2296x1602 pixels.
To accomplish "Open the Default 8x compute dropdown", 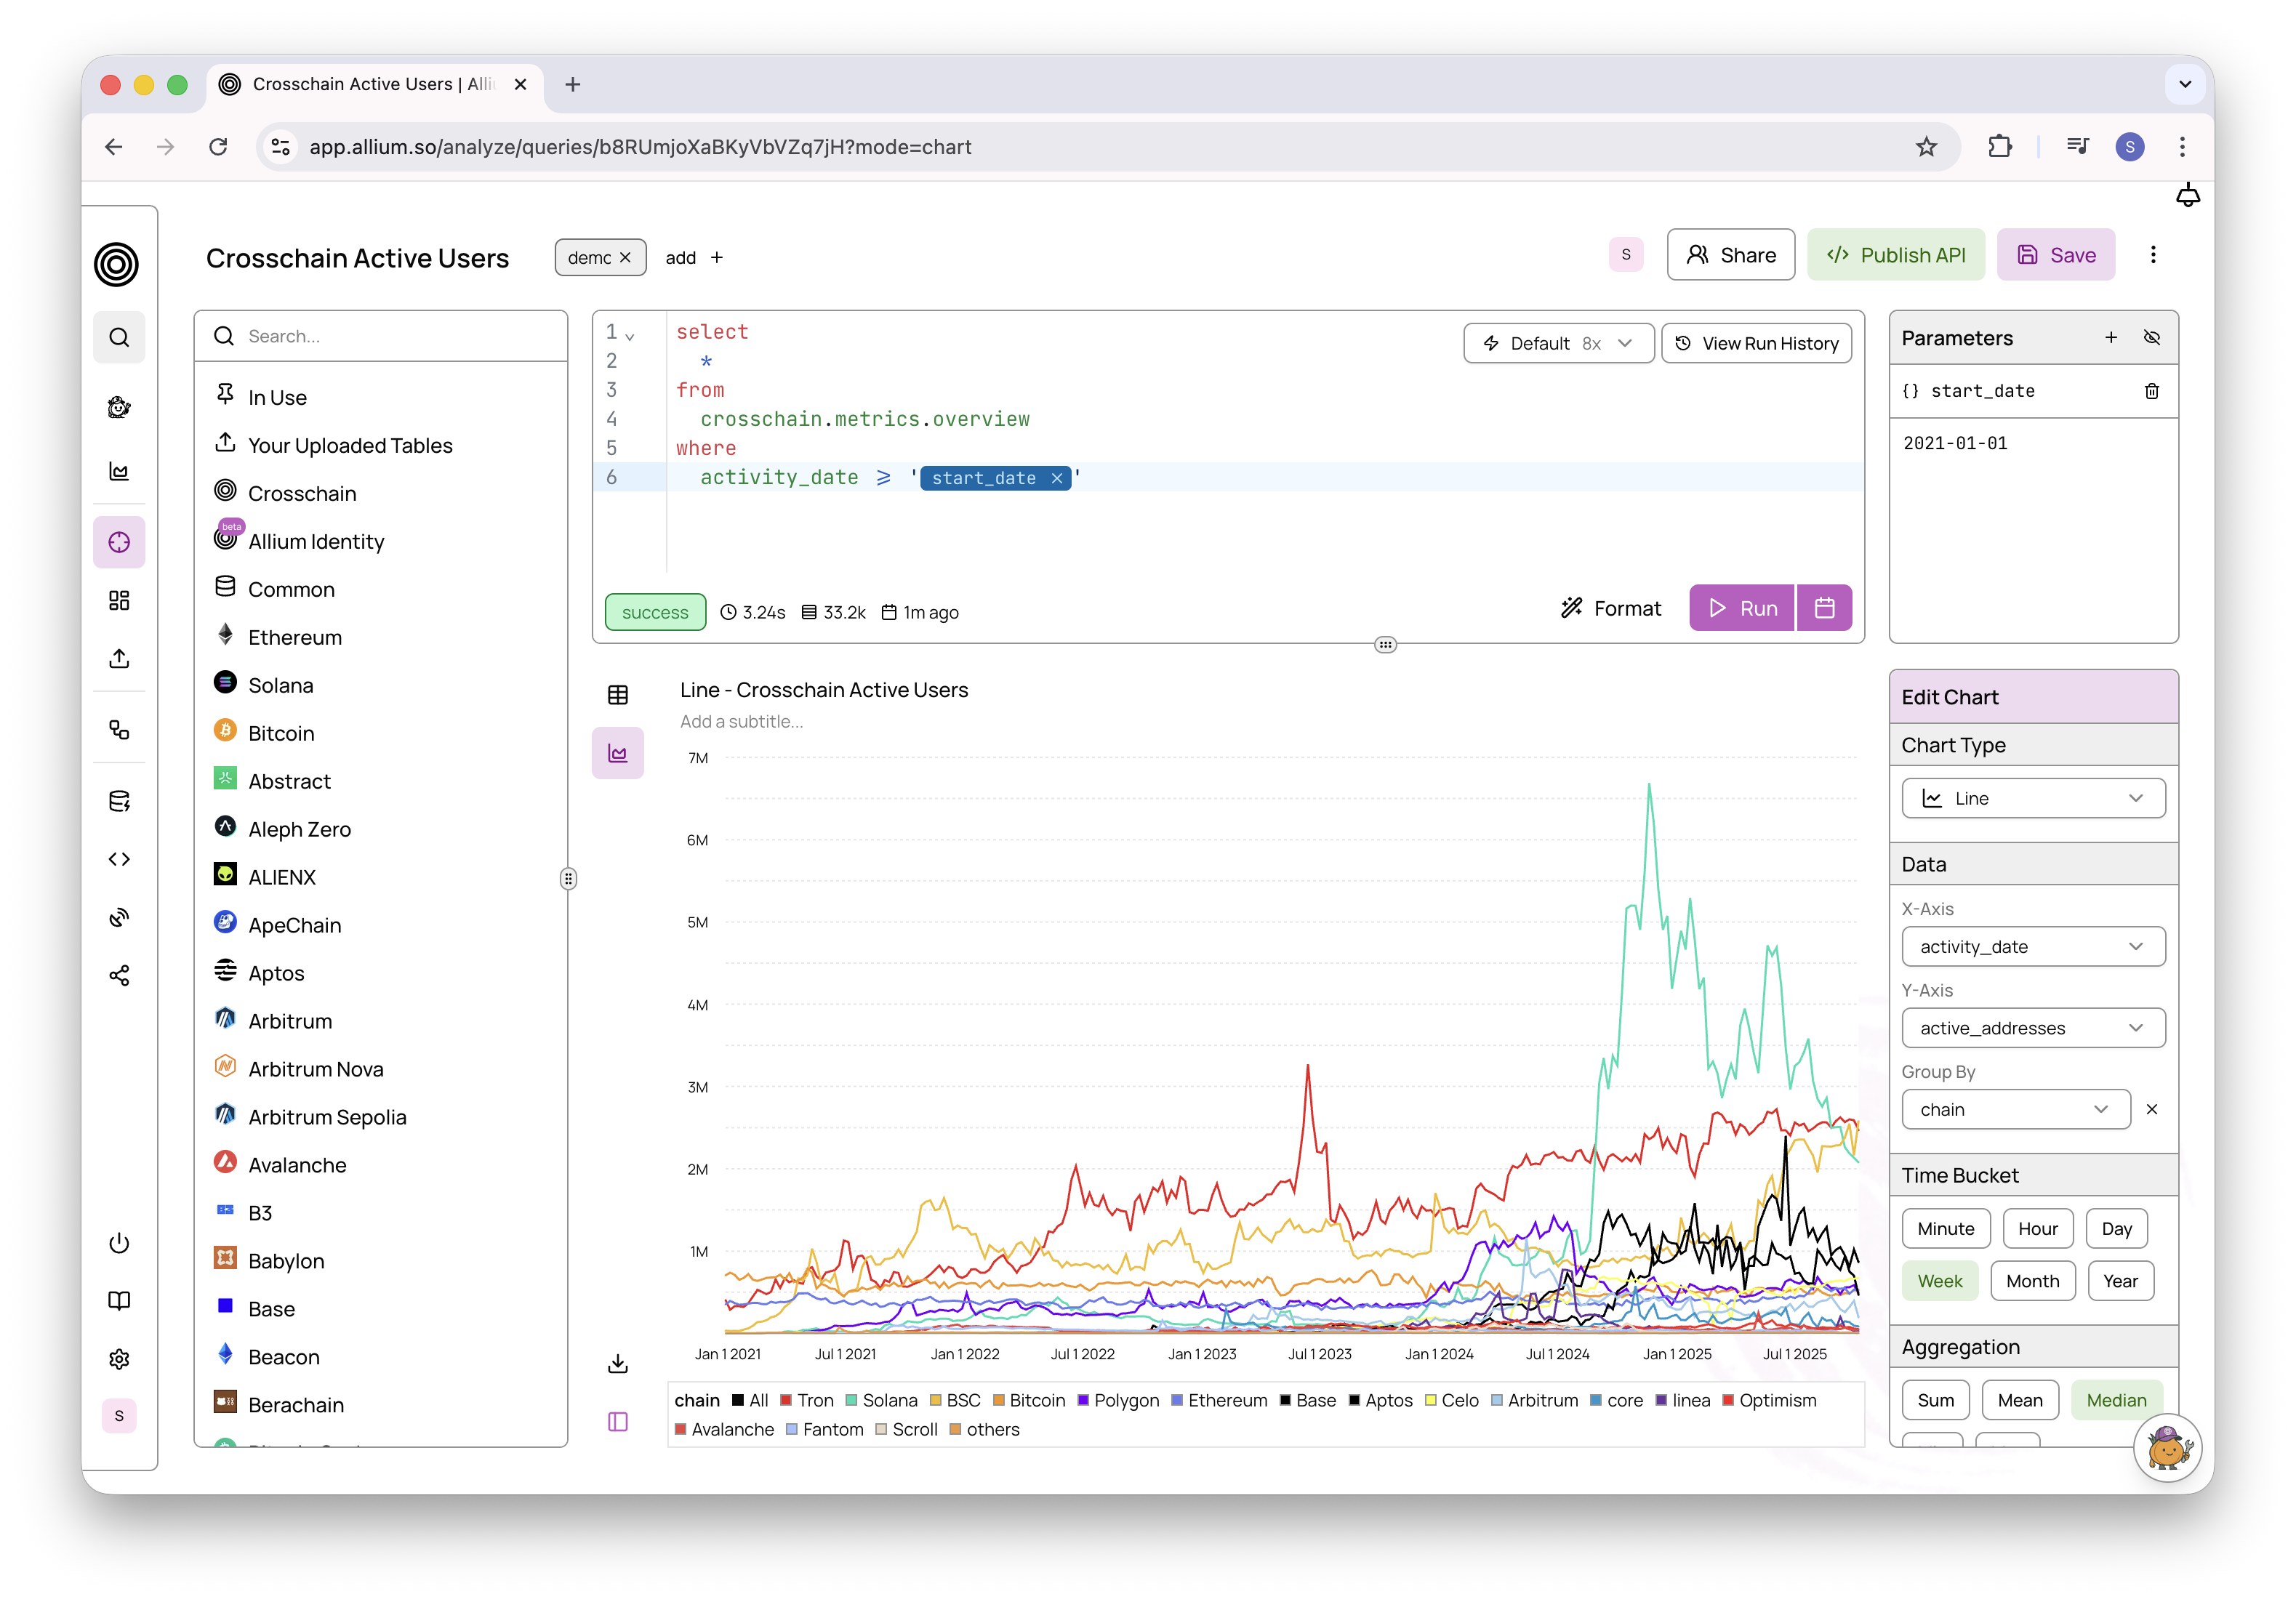I will point(1558,343).
